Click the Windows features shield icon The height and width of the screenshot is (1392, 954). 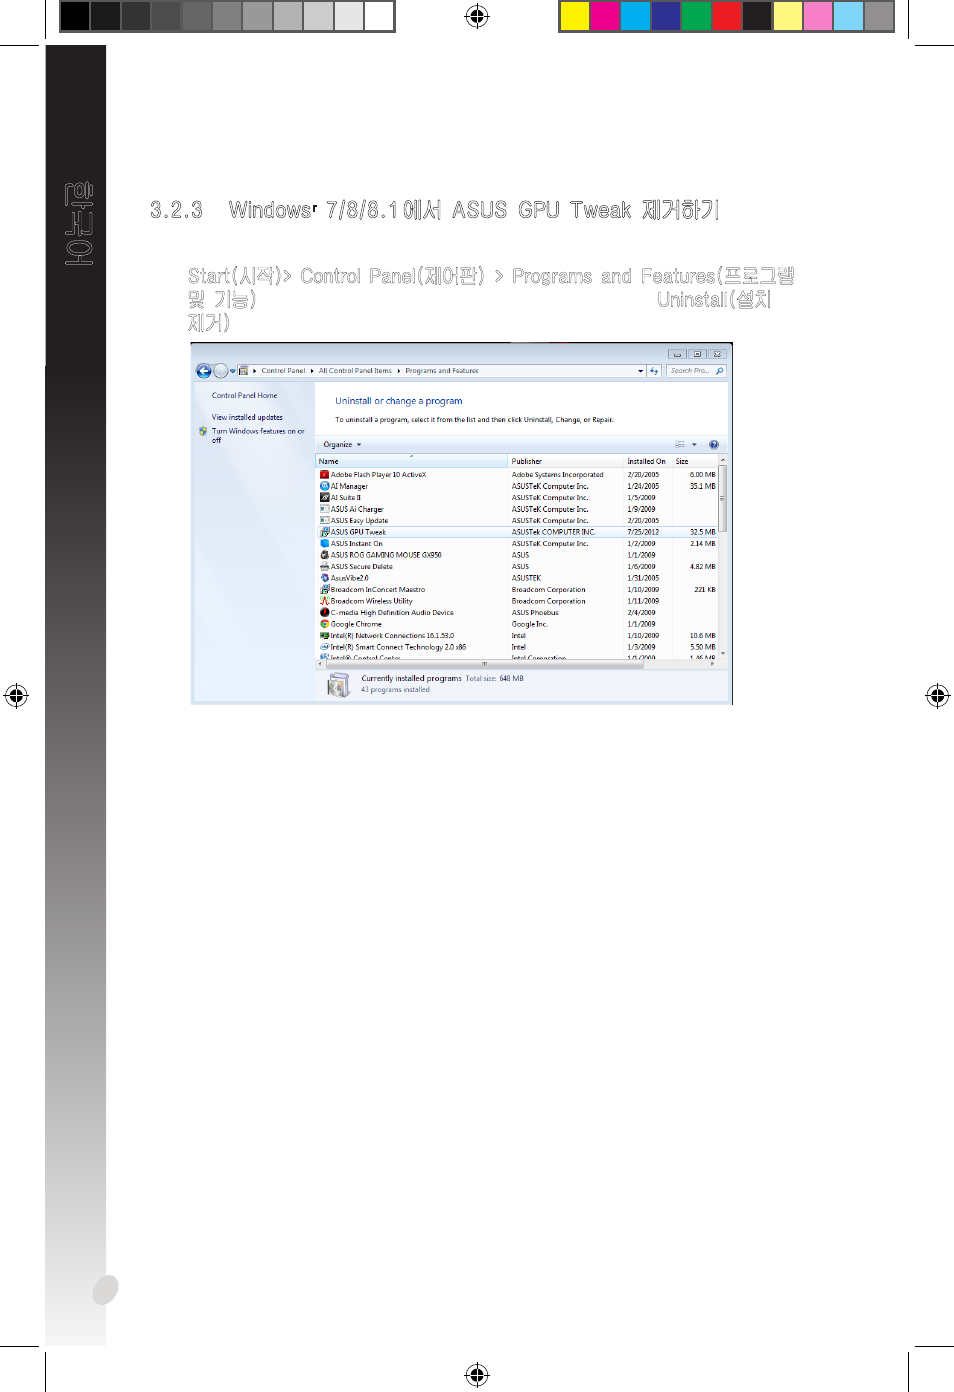pyautogui.click(x=203, y=432)
